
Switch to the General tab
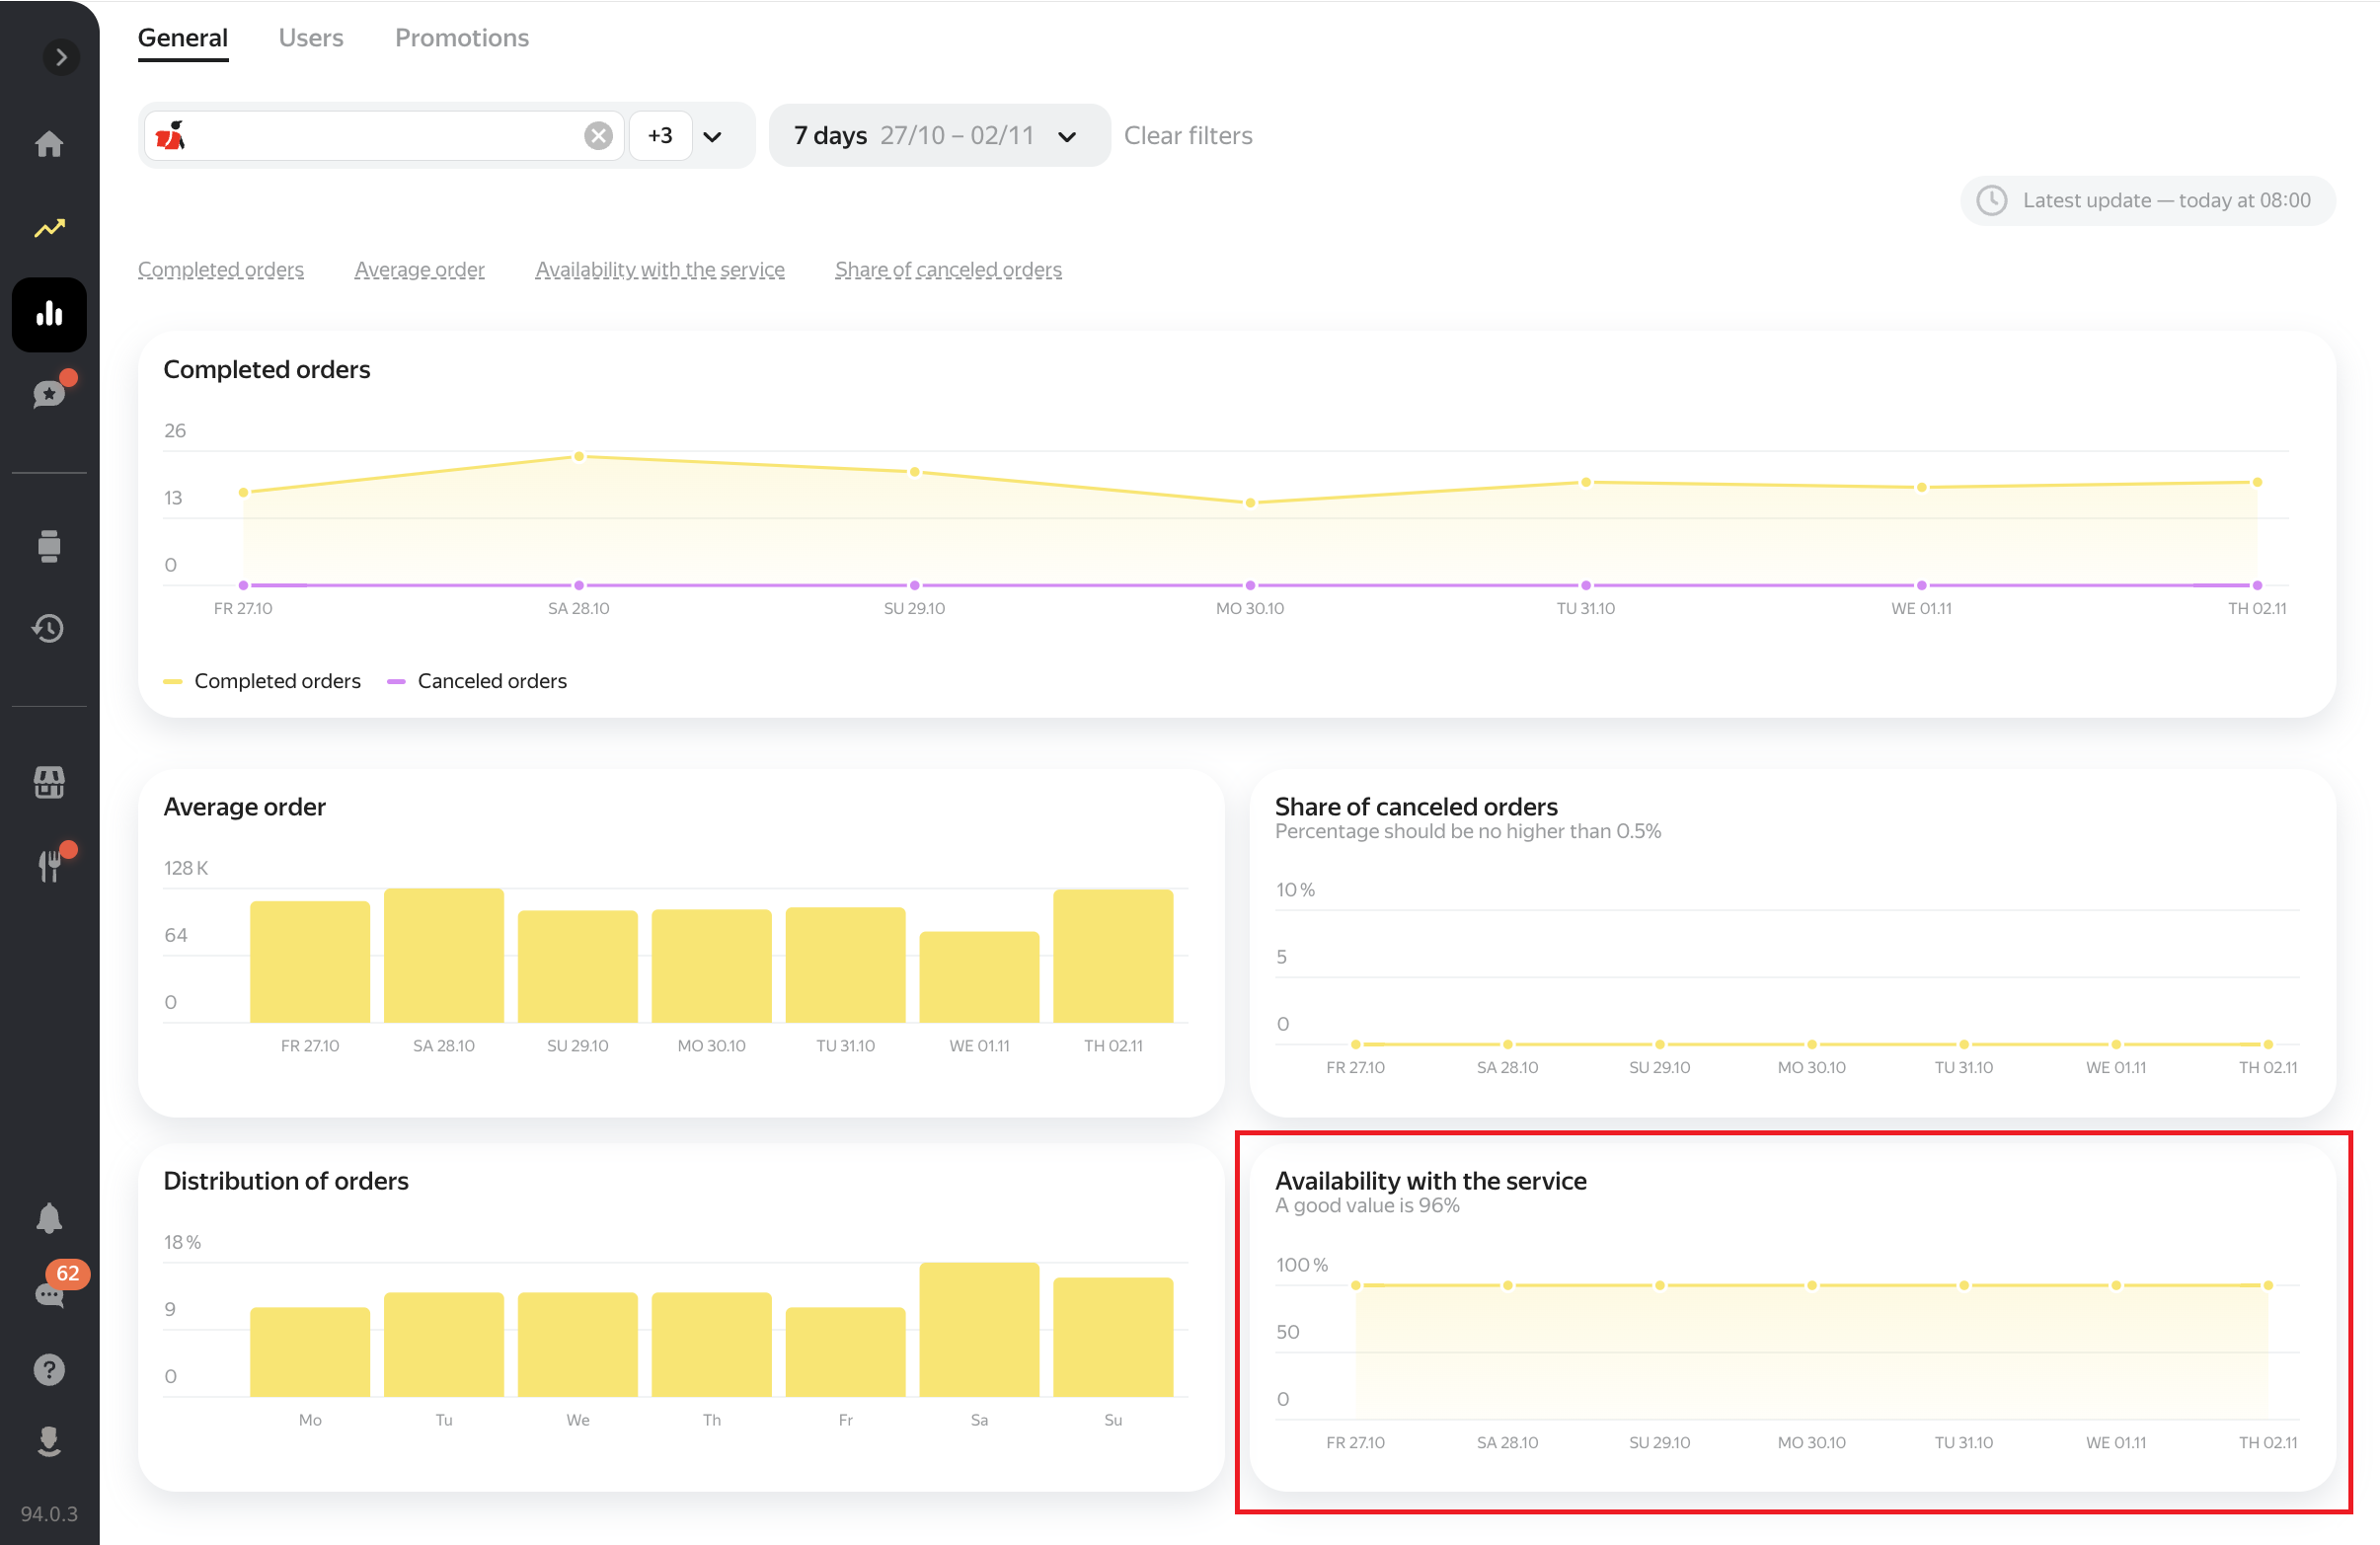point(183,38)
